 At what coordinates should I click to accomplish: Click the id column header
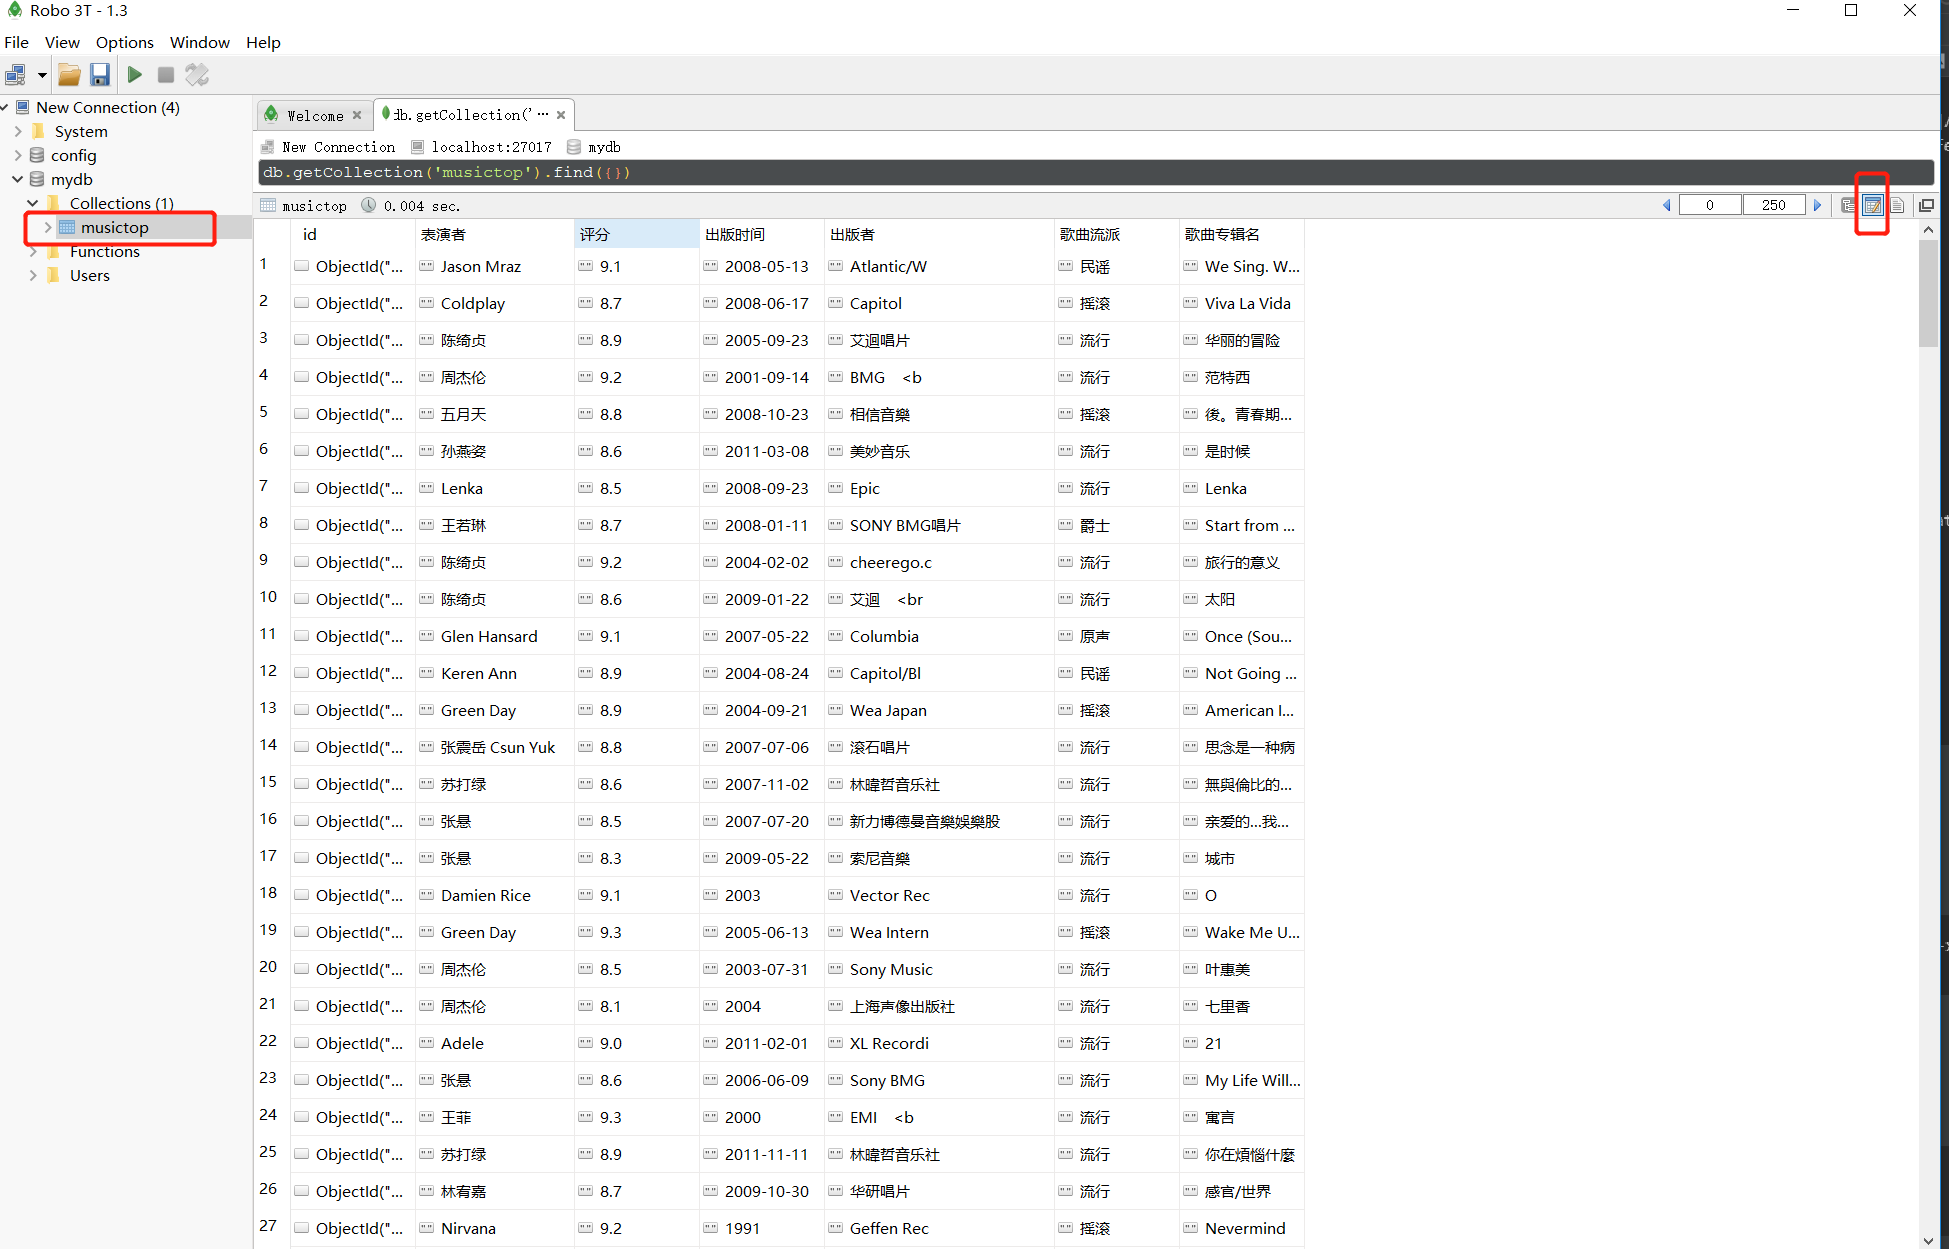pyautogui.click(x=353, y=234)
